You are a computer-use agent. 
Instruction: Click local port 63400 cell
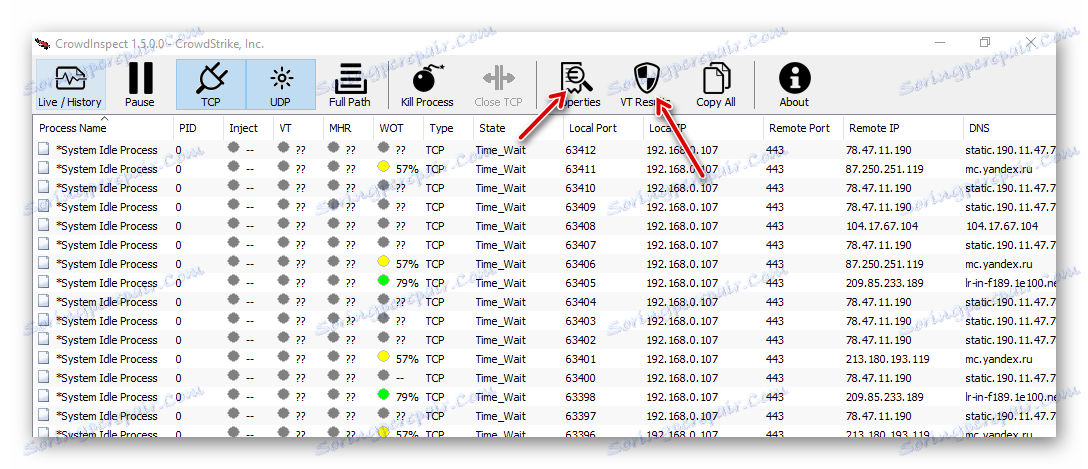click(581, 378)
